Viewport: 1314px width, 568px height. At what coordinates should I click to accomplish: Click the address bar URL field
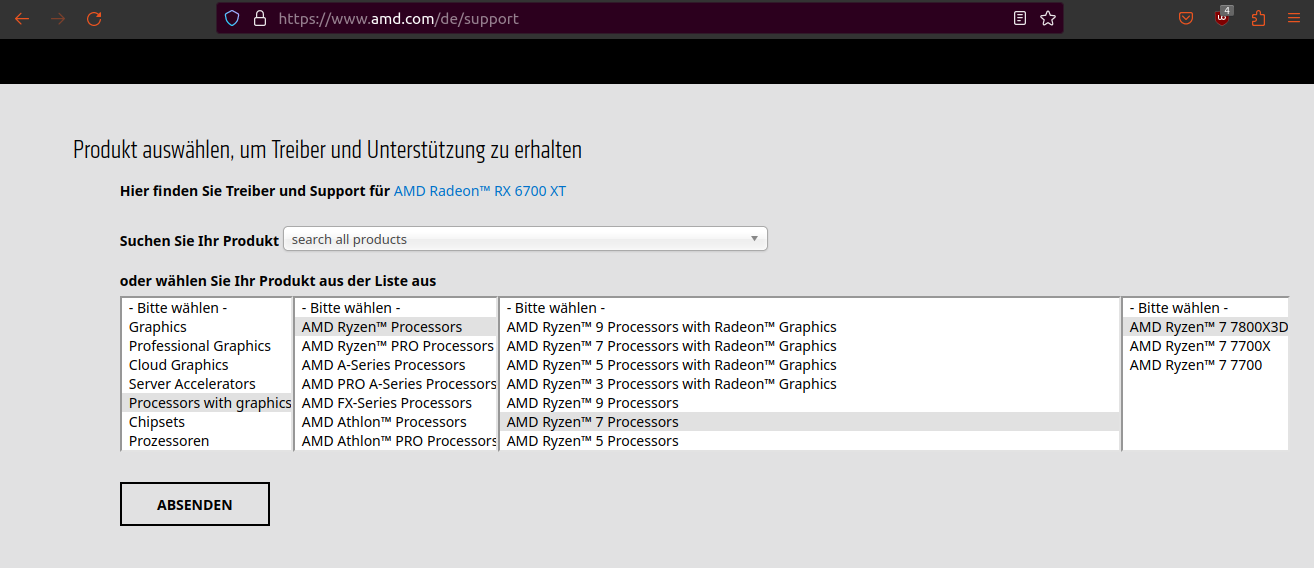point(640,18)
